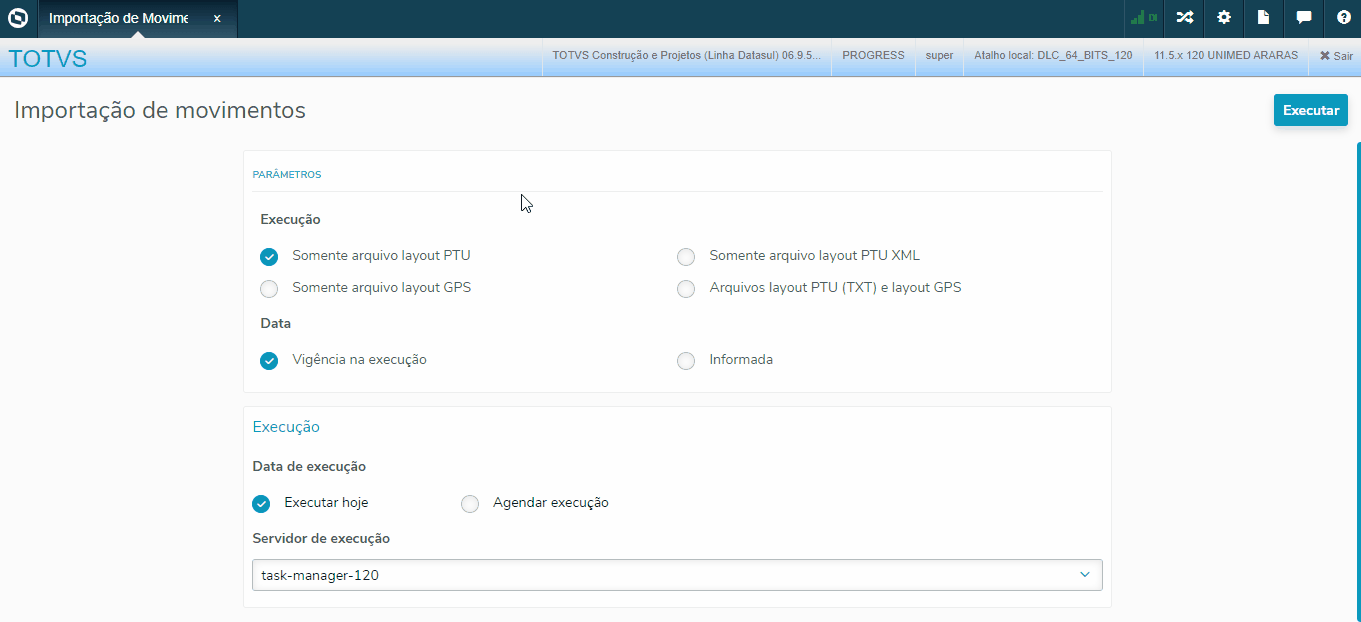
Task: Switch to the 'Importação de Movimentos' tab
Action: 118,18
